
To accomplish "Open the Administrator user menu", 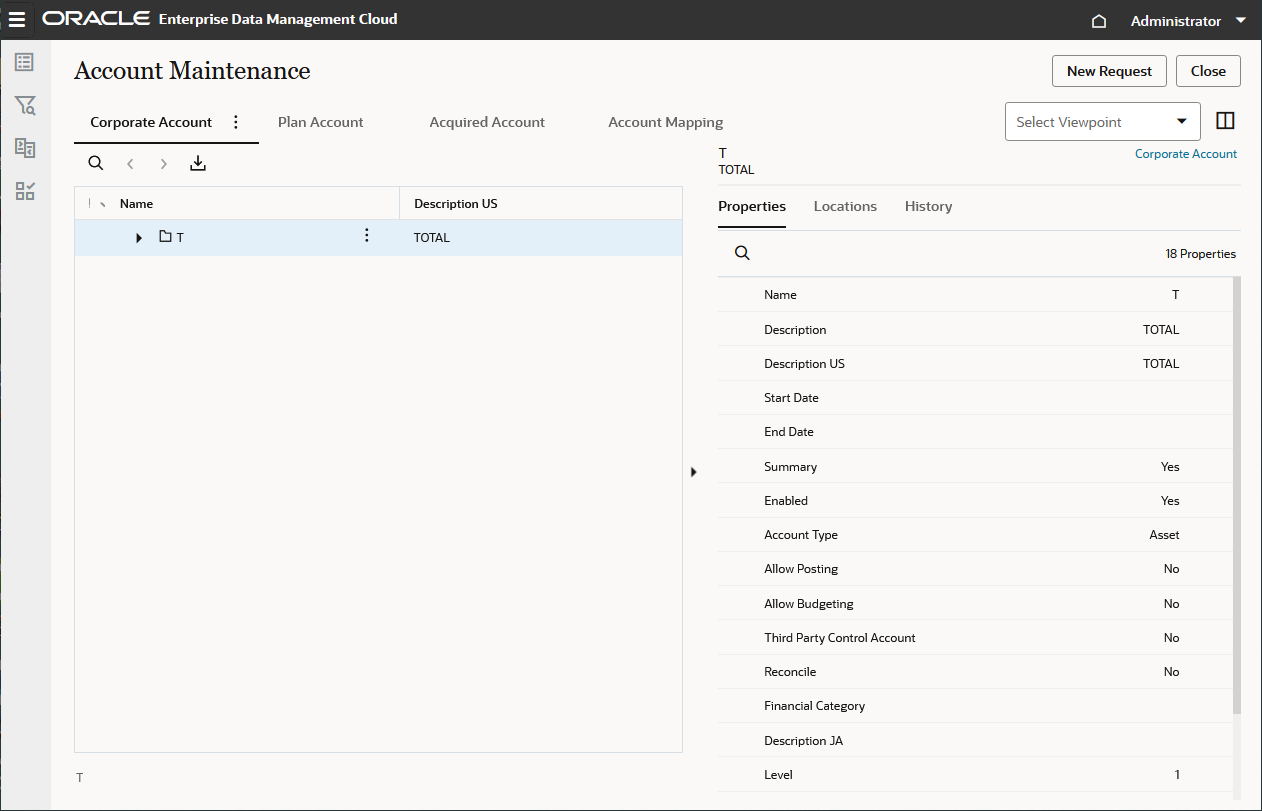I will coord(1187,21).
